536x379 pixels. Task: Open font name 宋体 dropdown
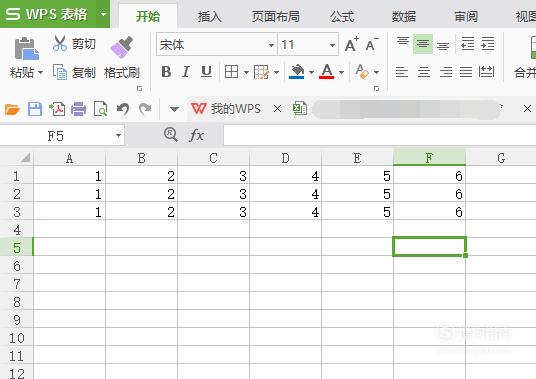(x=271, y=45)
